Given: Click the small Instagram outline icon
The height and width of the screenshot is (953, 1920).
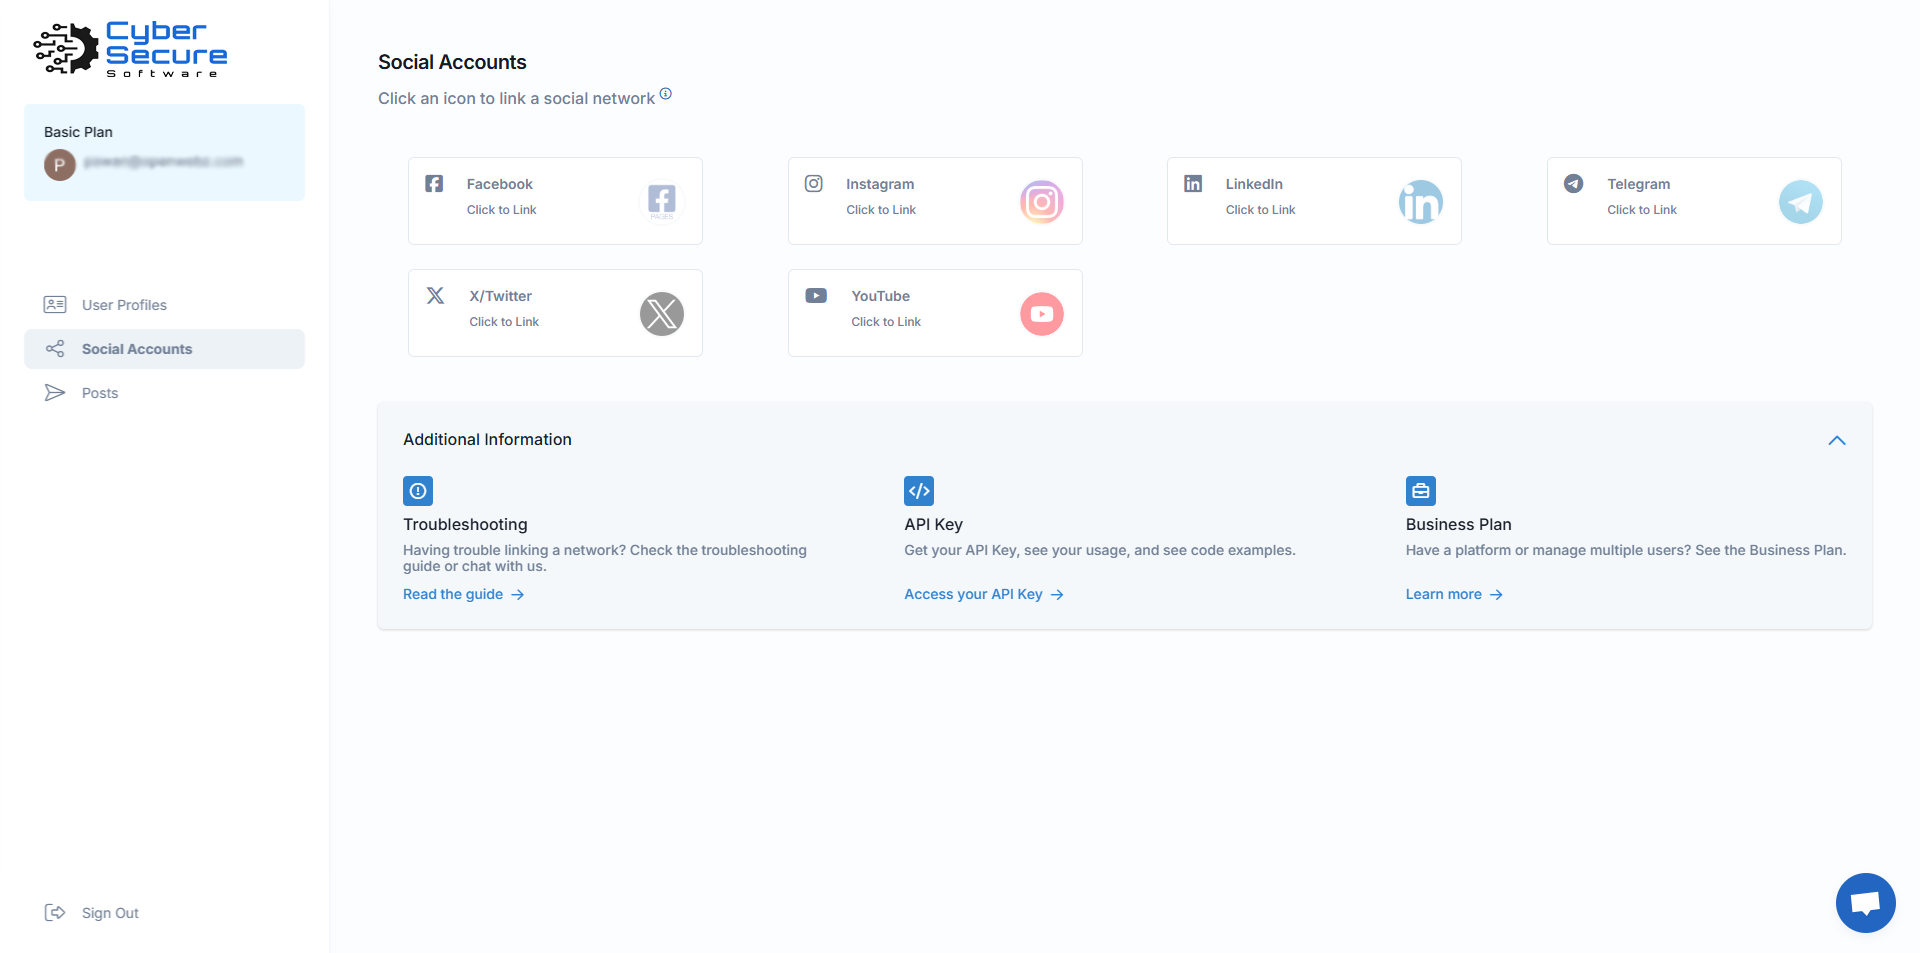Looking at the screenshot, I should coord(814,184).
